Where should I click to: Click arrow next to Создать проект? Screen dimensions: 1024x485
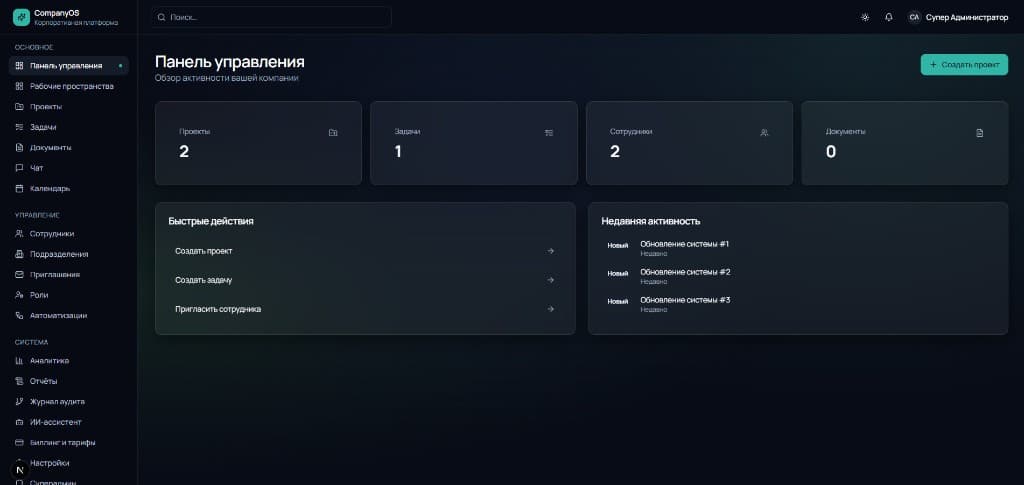pyautogui.click(x=551, y=251)
